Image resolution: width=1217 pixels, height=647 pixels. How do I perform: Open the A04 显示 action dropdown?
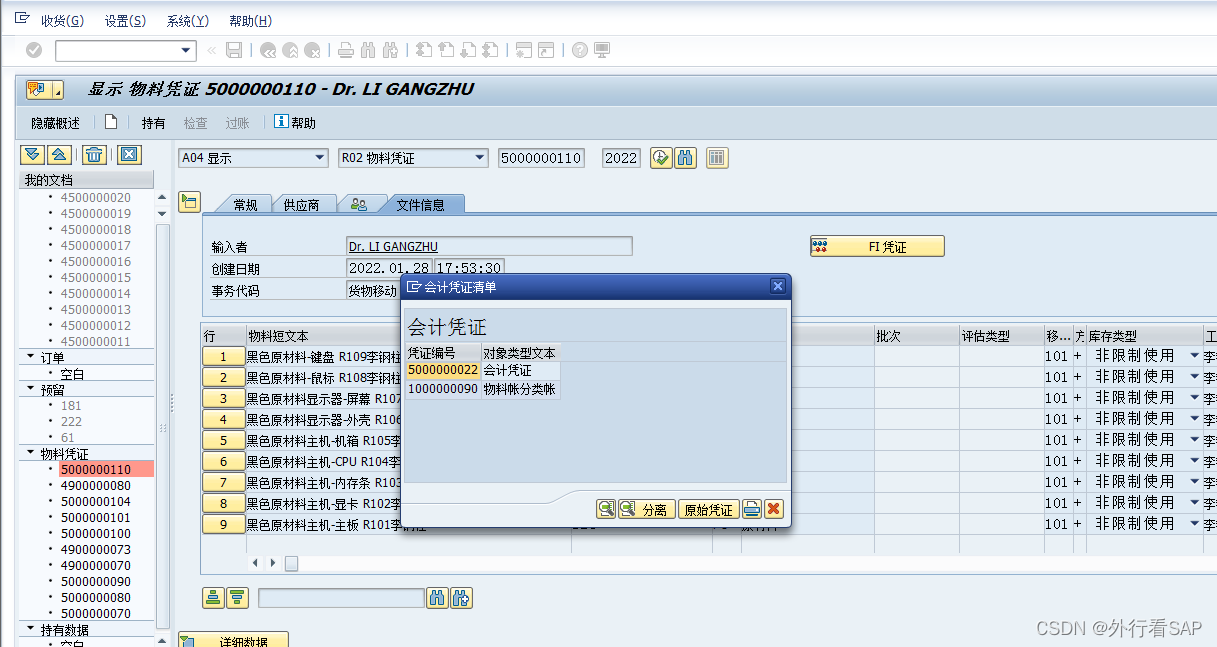[320, 158]
